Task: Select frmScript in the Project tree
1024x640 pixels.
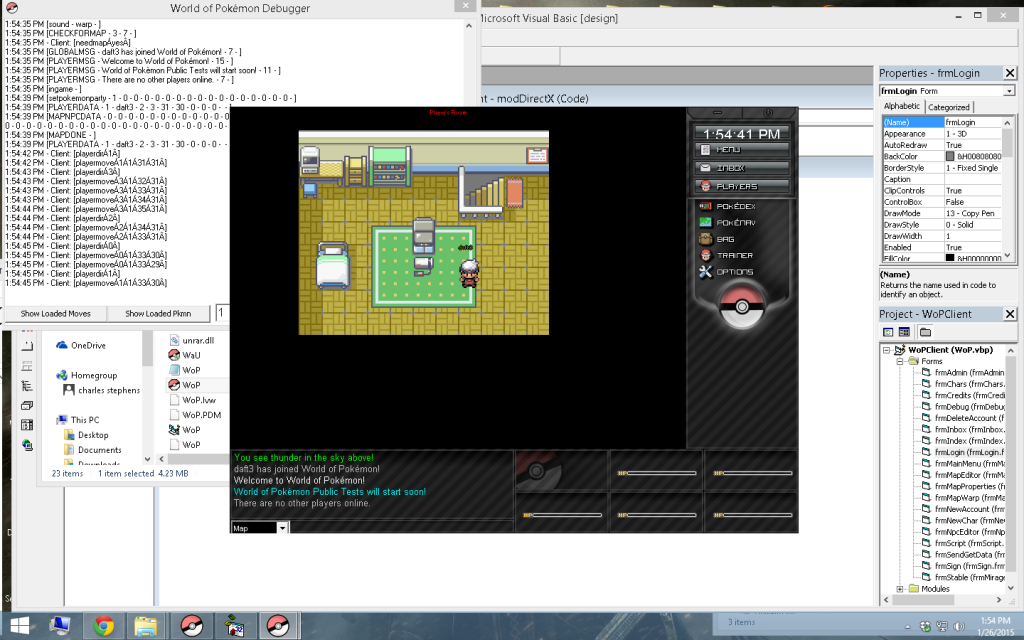Action: (963, 543)
